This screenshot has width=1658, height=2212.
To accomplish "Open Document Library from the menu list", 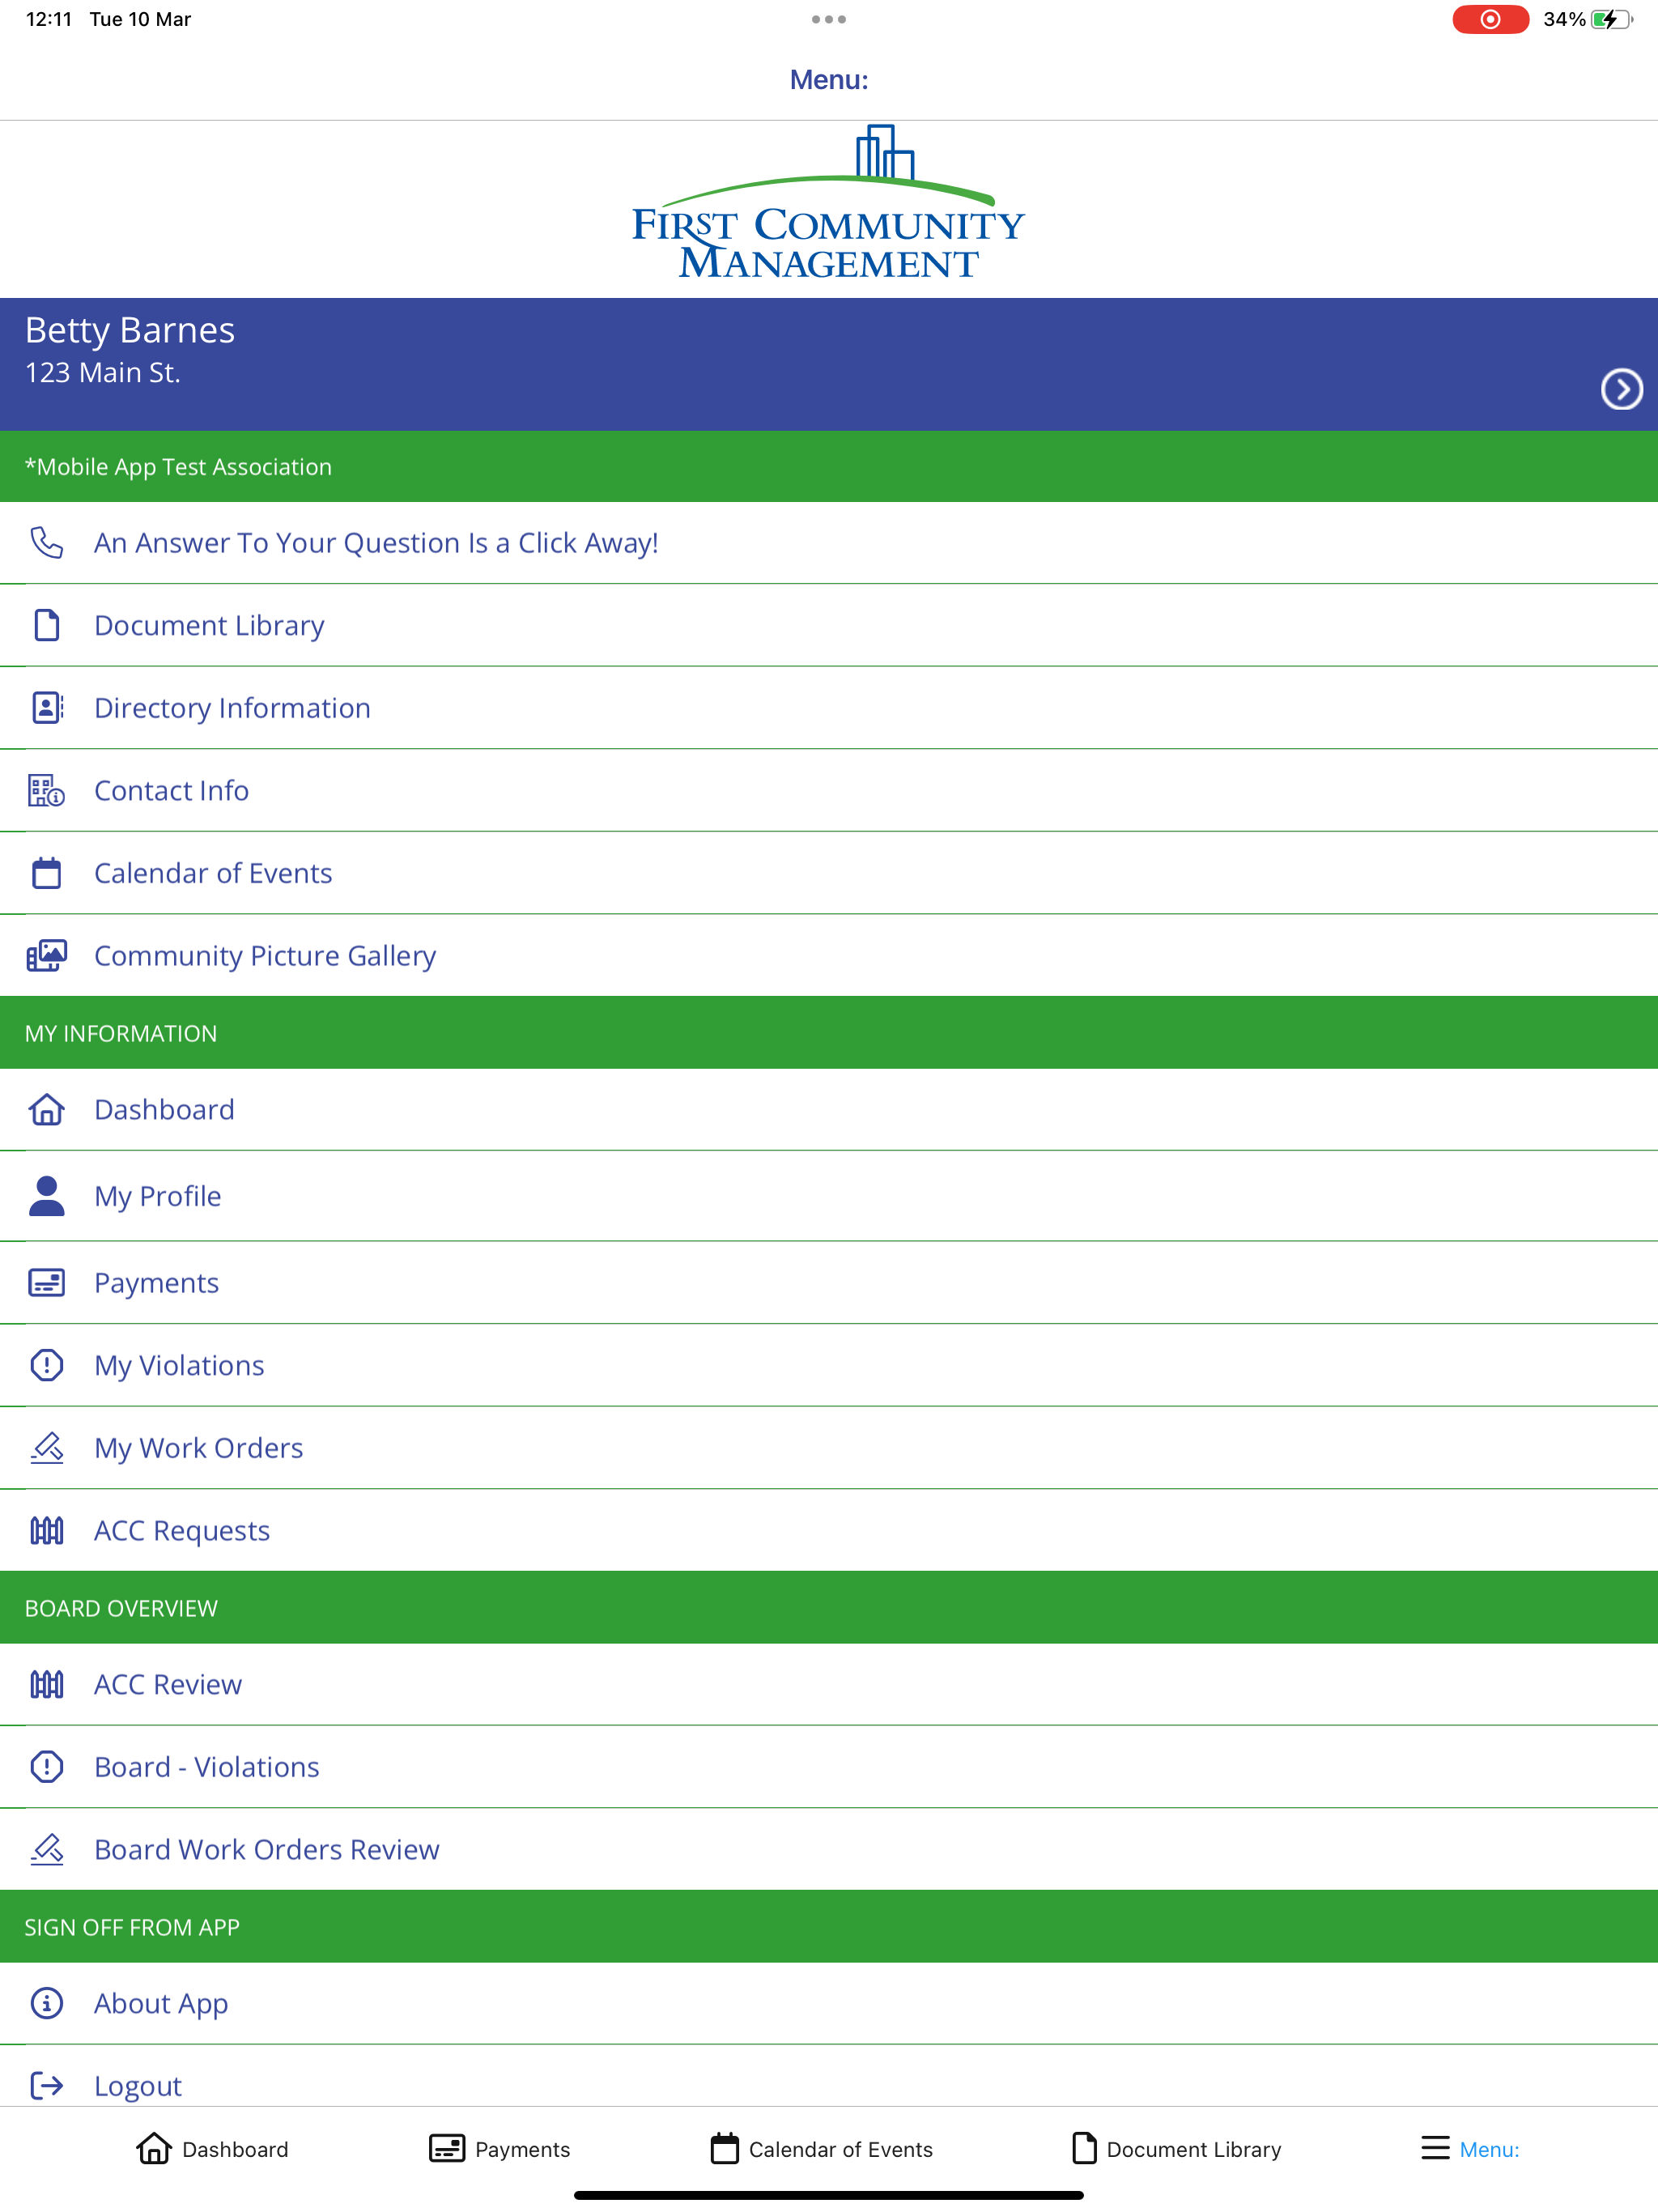I will (829, 625).
